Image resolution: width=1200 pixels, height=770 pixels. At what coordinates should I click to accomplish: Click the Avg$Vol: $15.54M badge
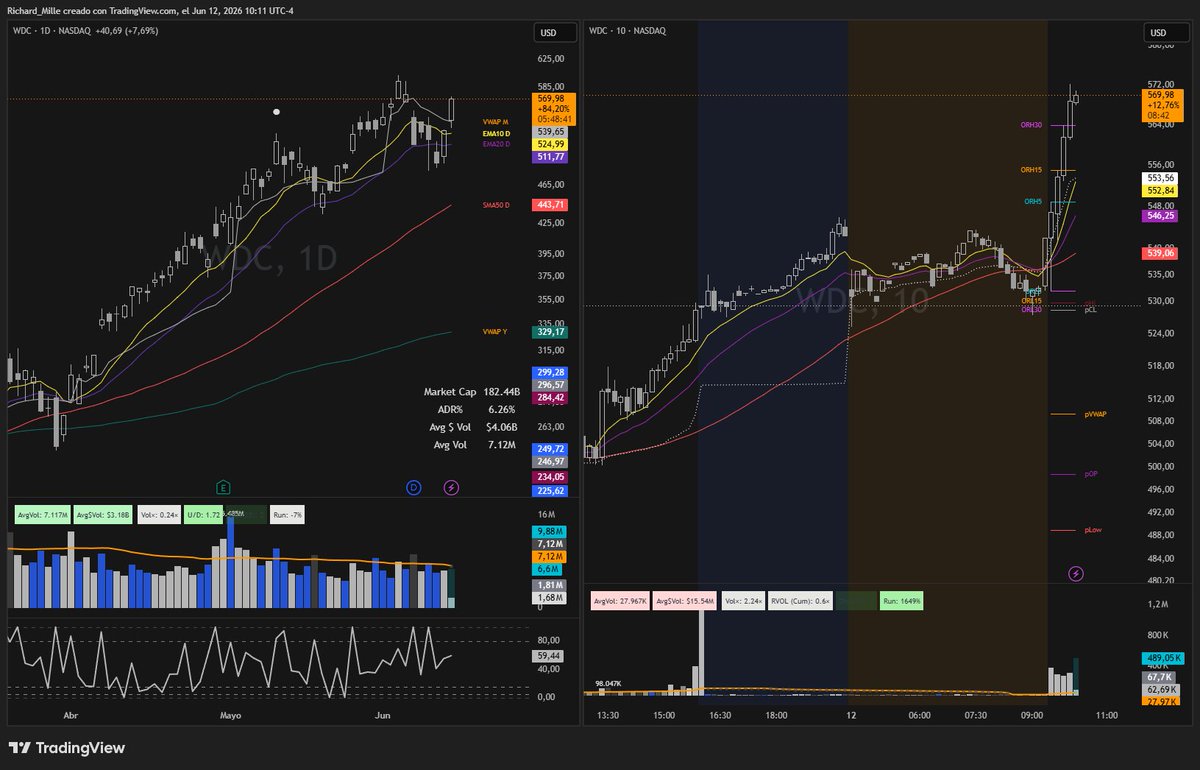coord(685,601)
